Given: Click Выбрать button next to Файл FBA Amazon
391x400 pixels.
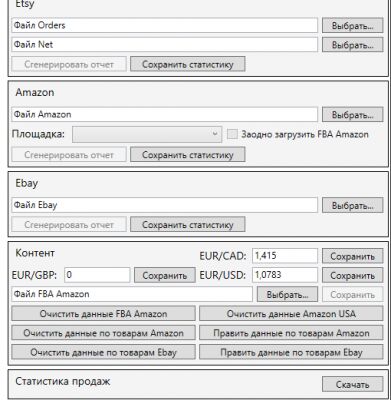Looking at the screenshot, I should click(287, 295).
